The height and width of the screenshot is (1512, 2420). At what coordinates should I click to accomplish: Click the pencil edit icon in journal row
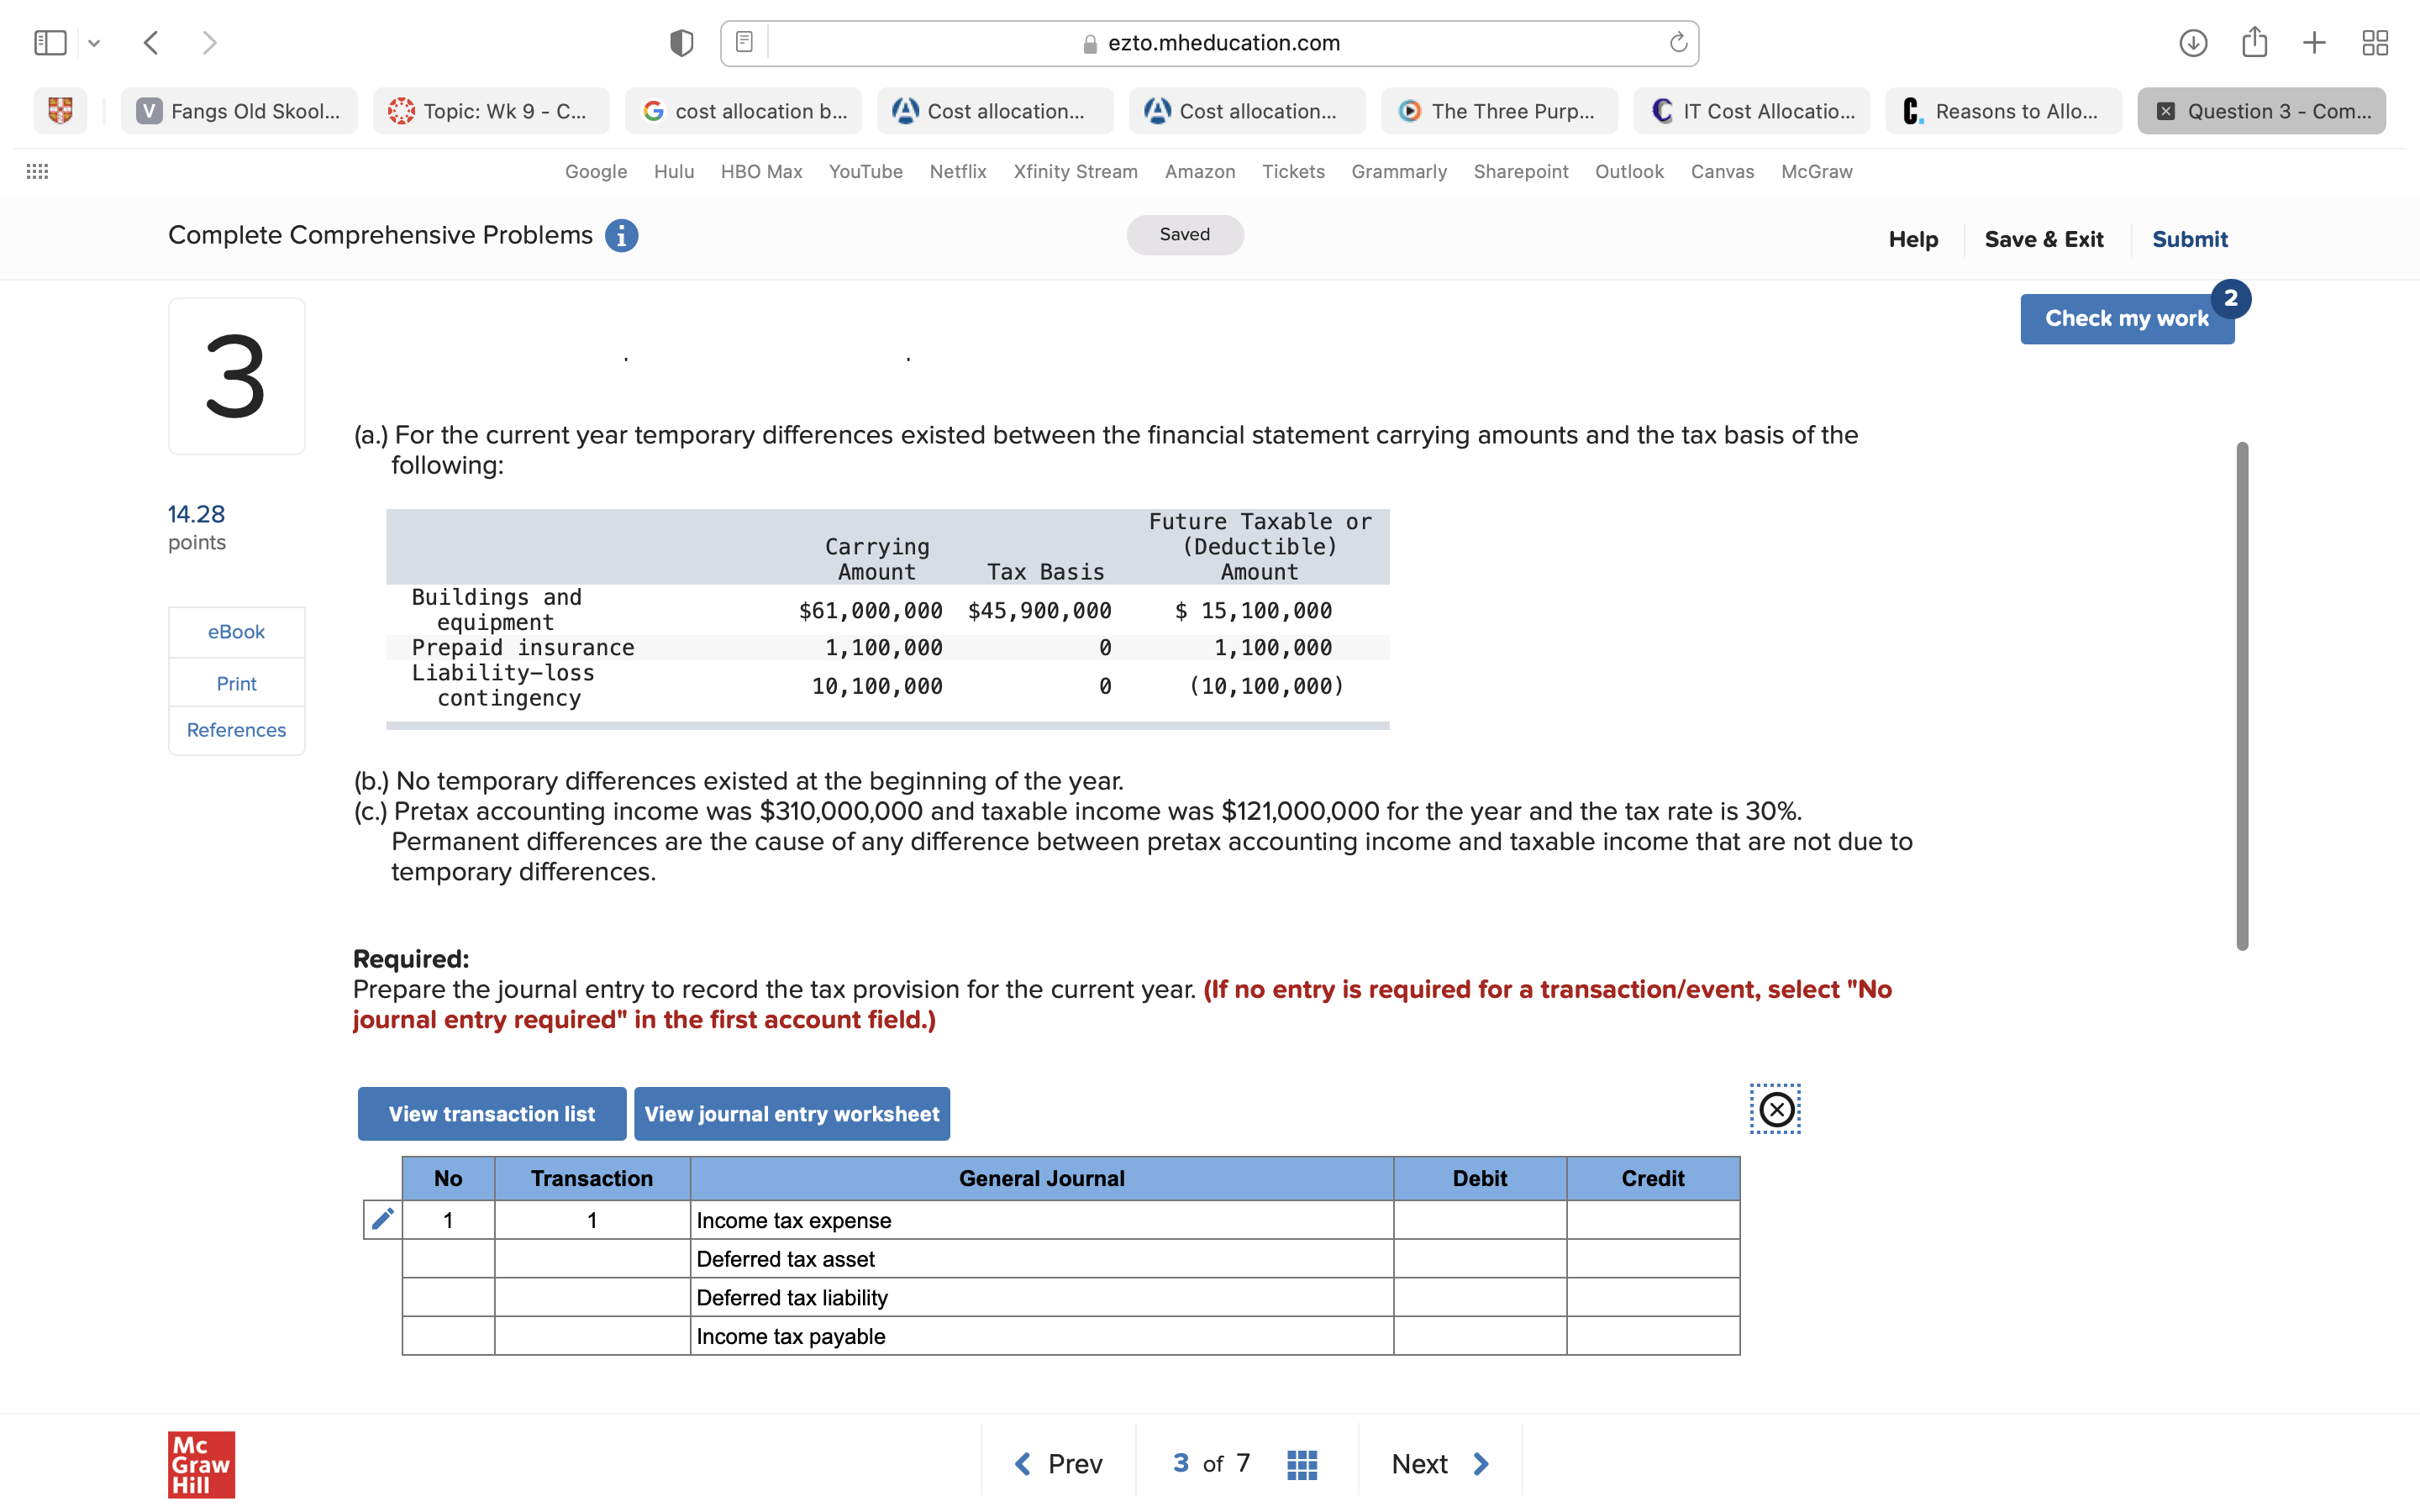[382, 1219]
